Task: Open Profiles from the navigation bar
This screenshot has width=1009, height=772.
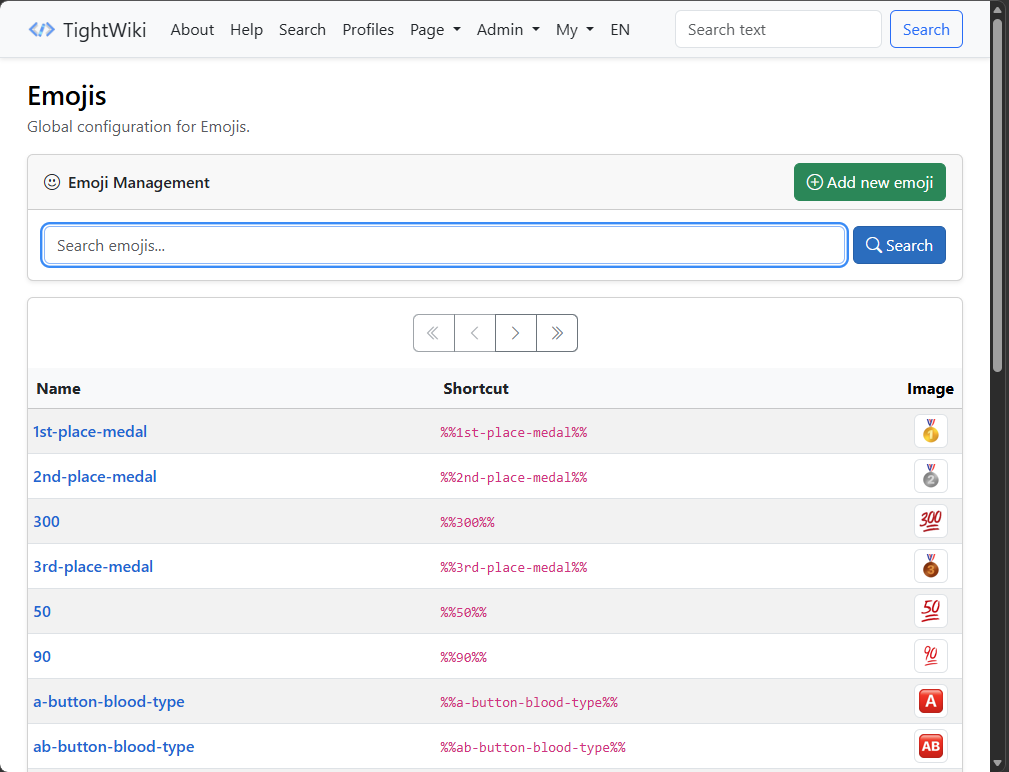Action: click(x=368, y=30)
